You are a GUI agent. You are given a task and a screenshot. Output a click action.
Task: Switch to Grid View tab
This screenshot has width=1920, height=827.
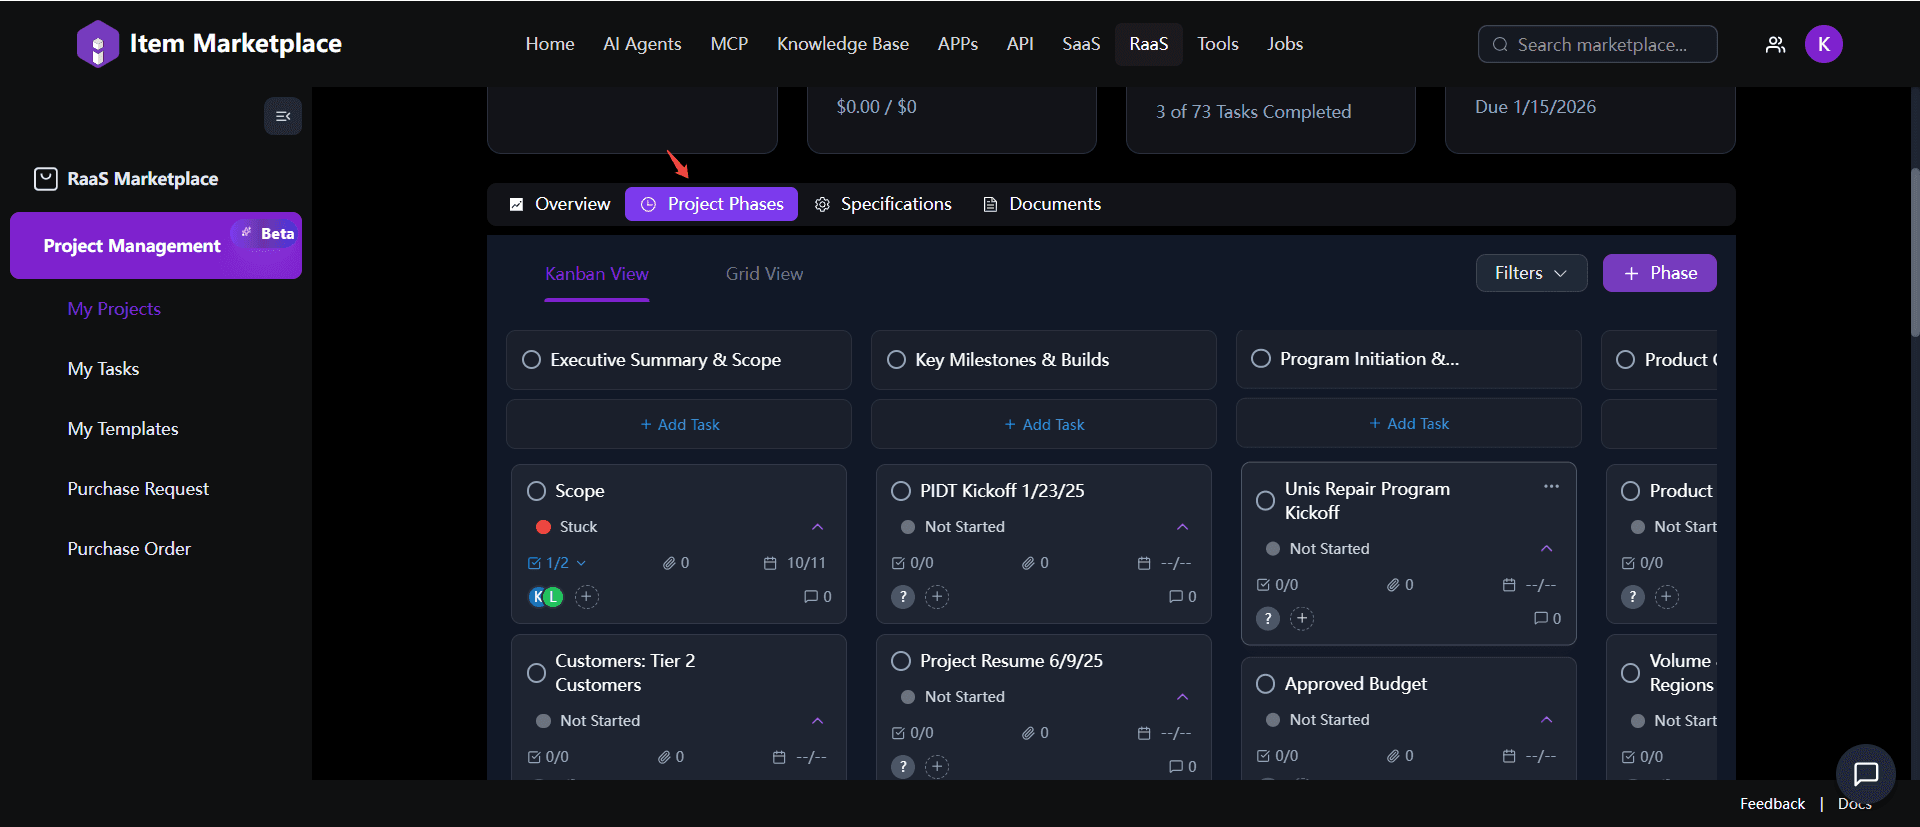click(764, 274)
